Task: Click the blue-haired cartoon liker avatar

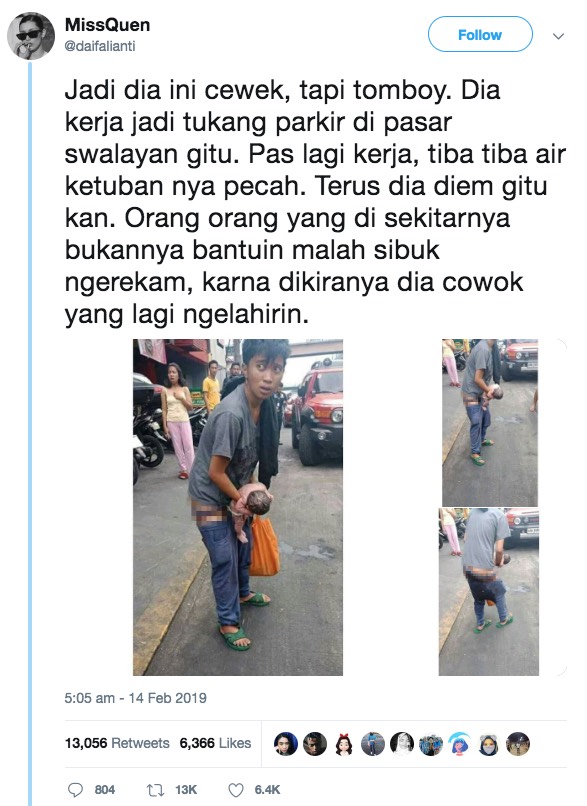Action: click(460, 743)
